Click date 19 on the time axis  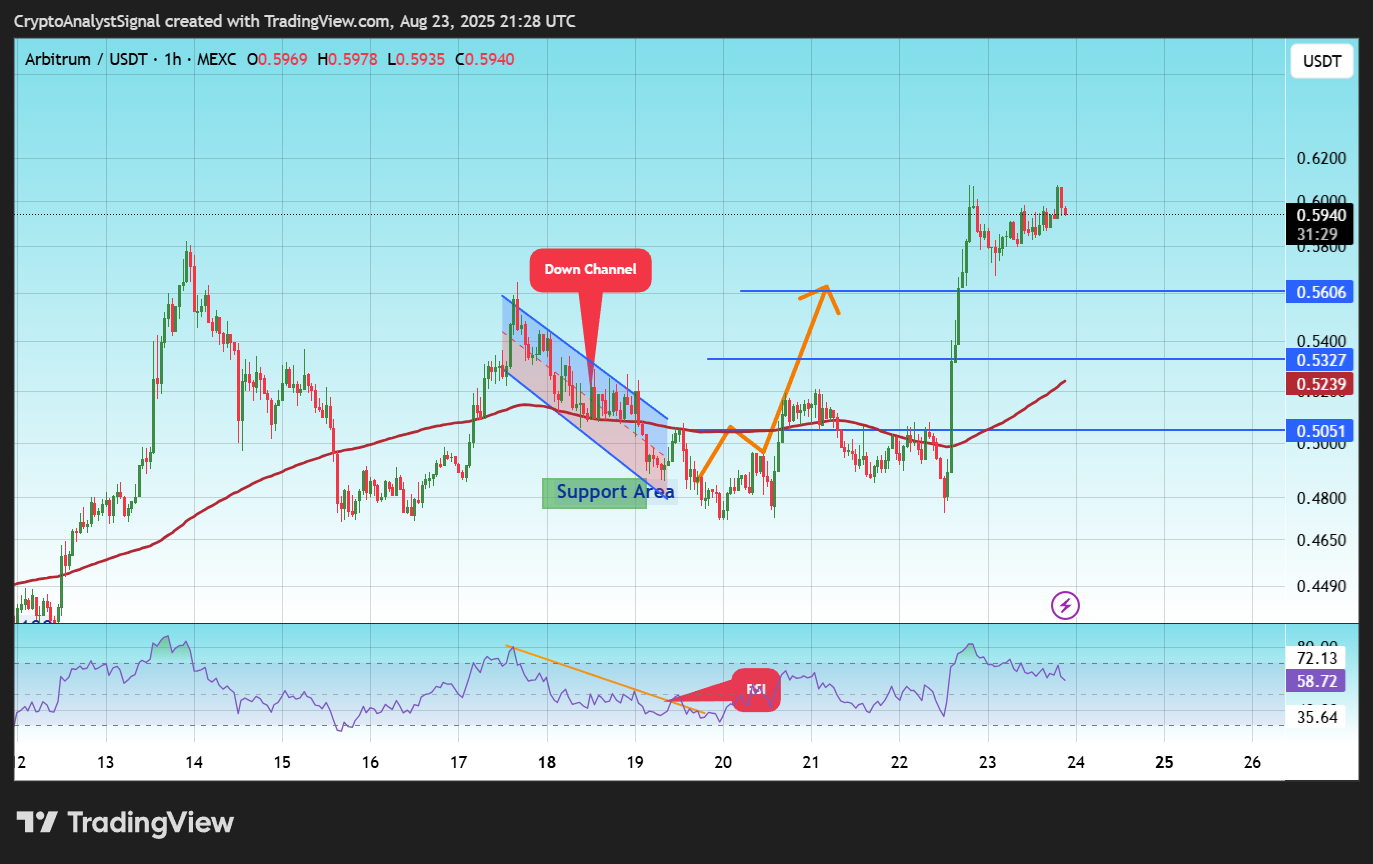coord(635,762)
